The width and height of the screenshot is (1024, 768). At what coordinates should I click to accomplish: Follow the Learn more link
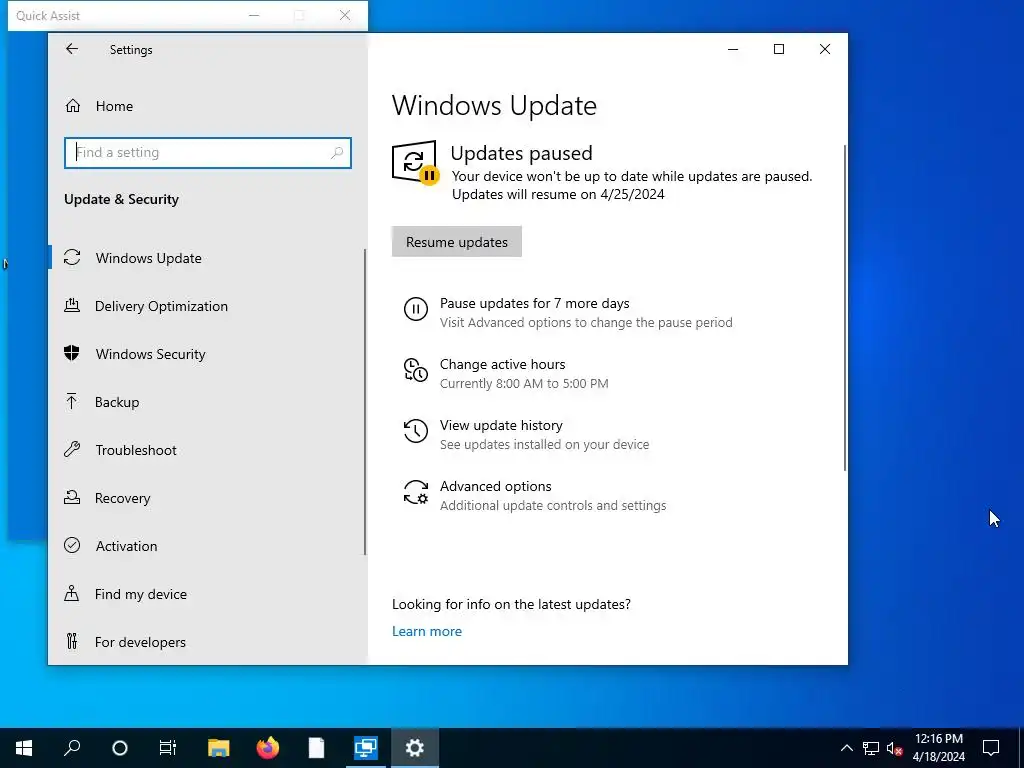(426, 632)
